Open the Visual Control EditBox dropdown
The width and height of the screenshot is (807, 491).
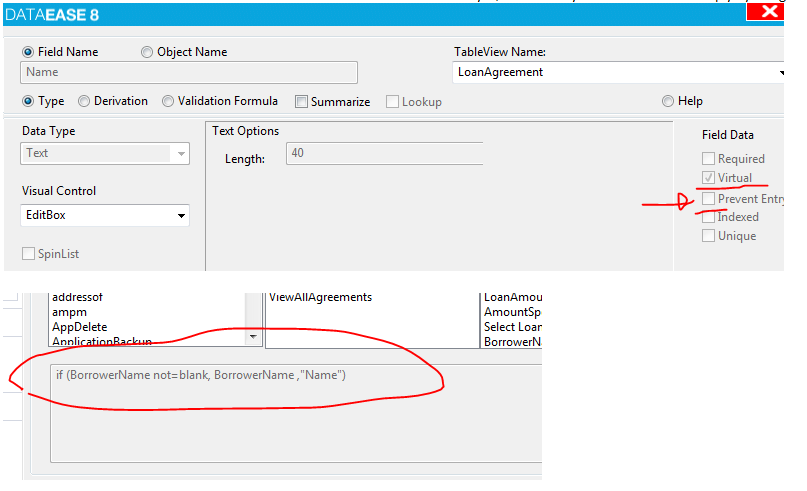[x=181, y=216]
